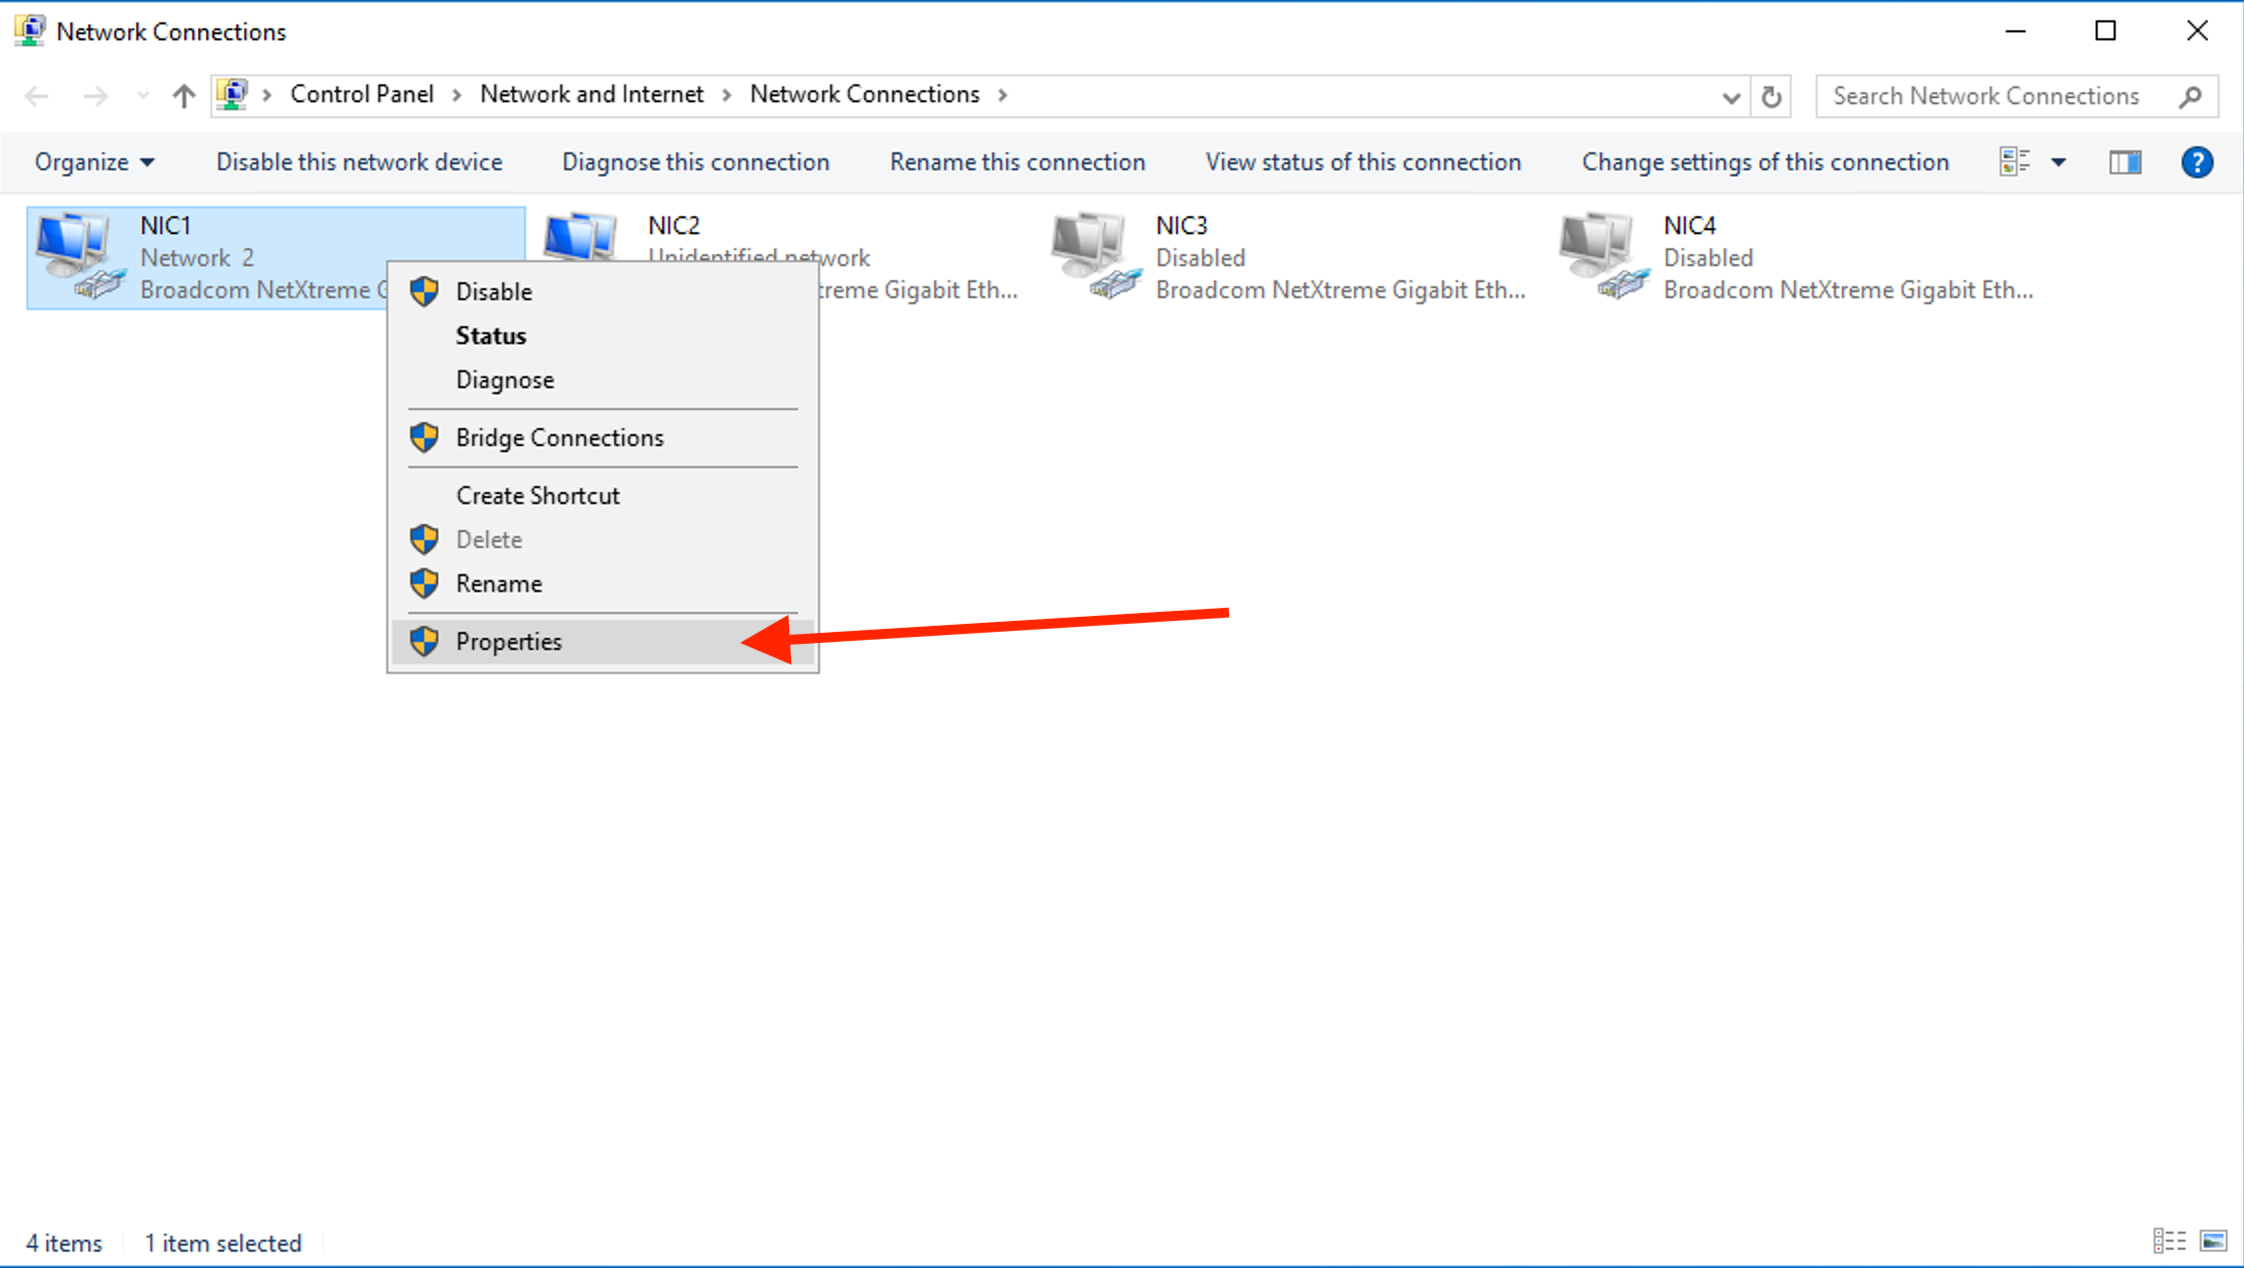Click the NIC4 network adapter icon
The image size is (2244, 1268).
[x=1602, y=256]
